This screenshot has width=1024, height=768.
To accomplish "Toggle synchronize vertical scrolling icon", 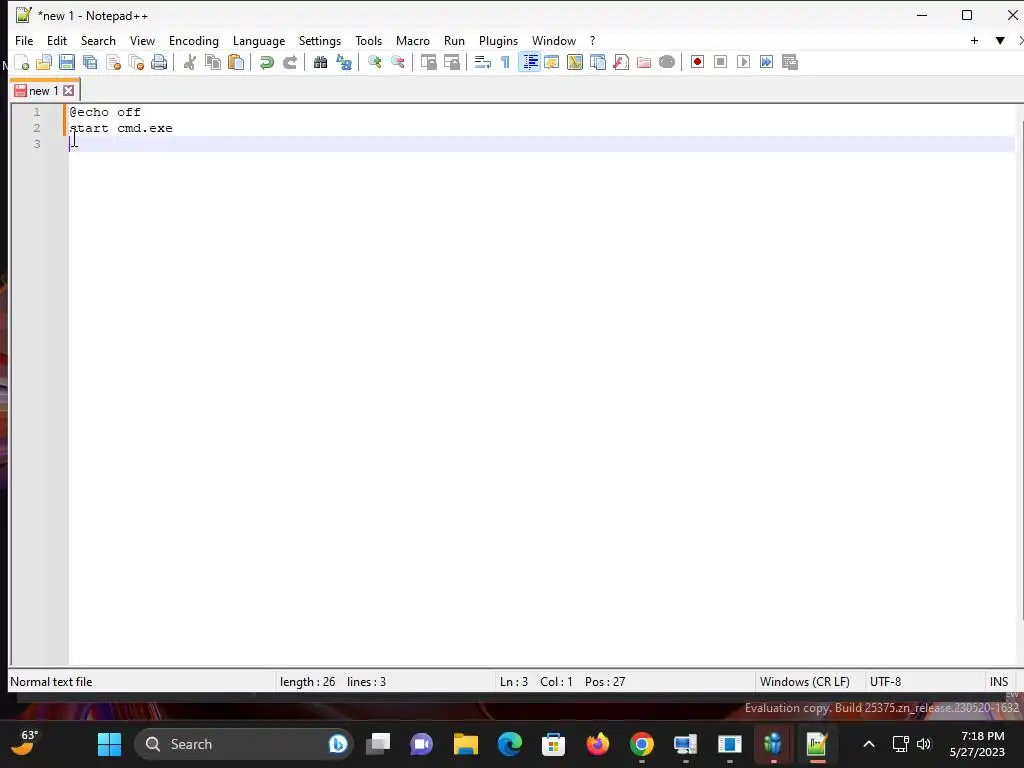I will click(x=428, y=63).
